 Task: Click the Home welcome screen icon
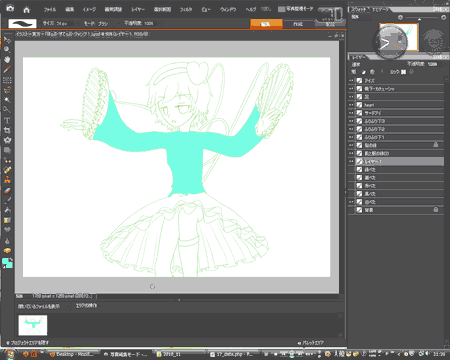[x=27, y=9]
